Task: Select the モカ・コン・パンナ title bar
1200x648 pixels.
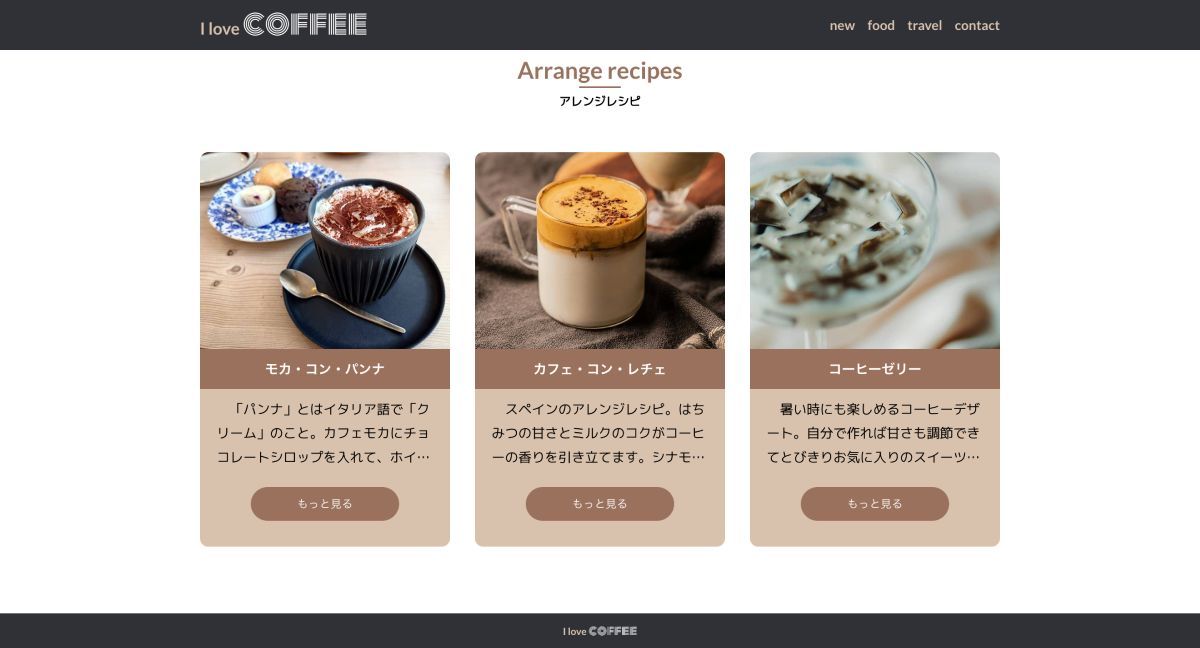Action: (x=325, y=369)
